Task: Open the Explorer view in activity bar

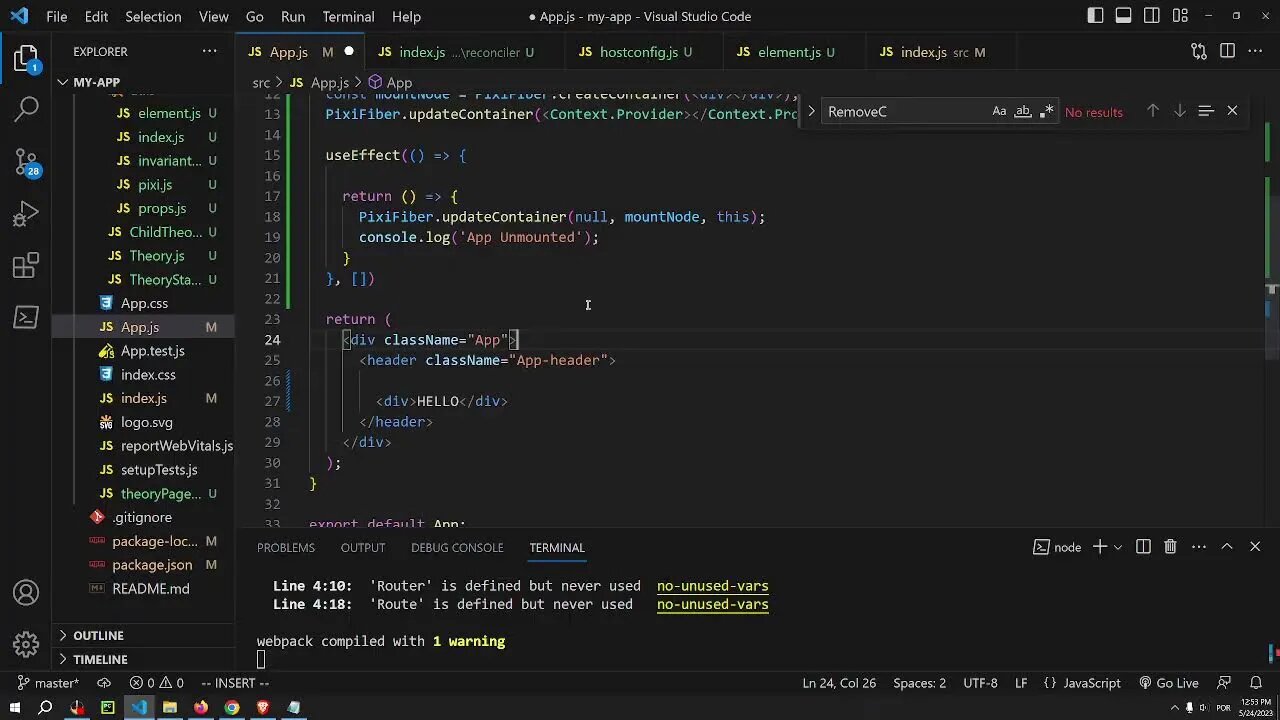Action: pyautogui.click(x=26, y=59)
